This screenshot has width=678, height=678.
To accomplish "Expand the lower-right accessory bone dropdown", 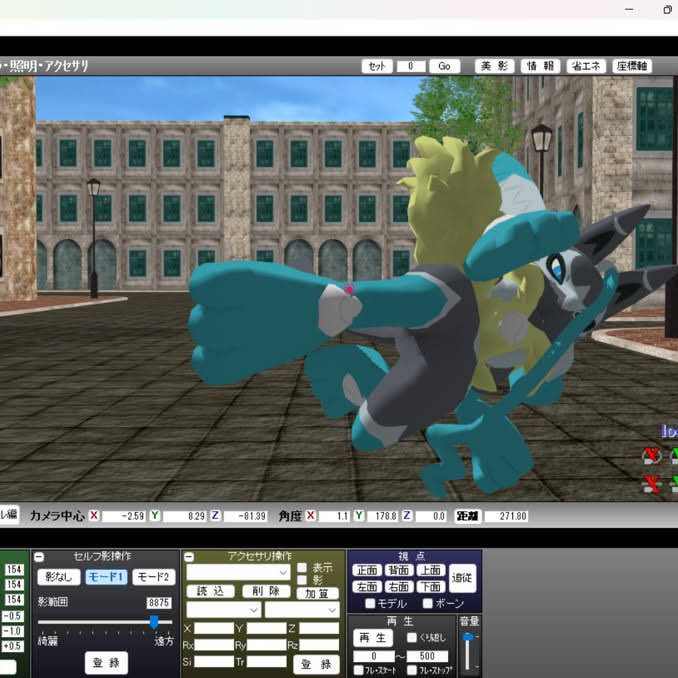I will pos(302,610).
